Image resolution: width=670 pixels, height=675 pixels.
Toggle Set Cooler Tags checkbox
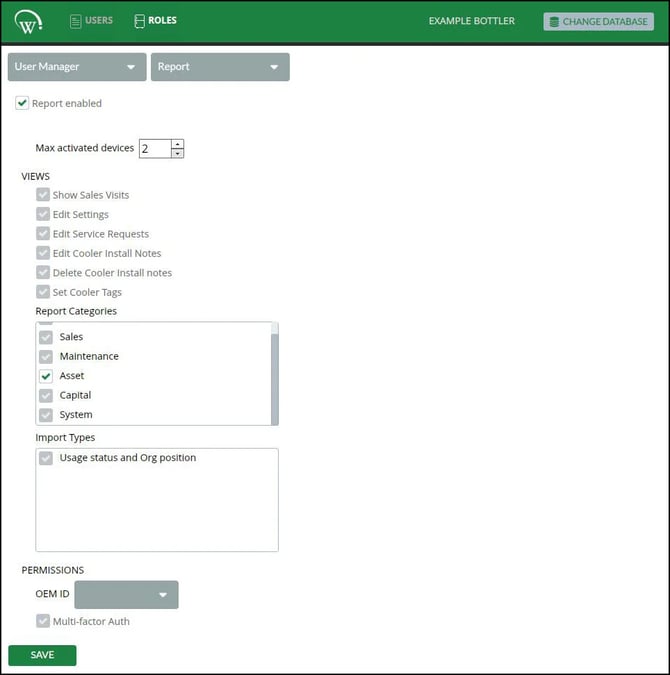click(43, 291)
